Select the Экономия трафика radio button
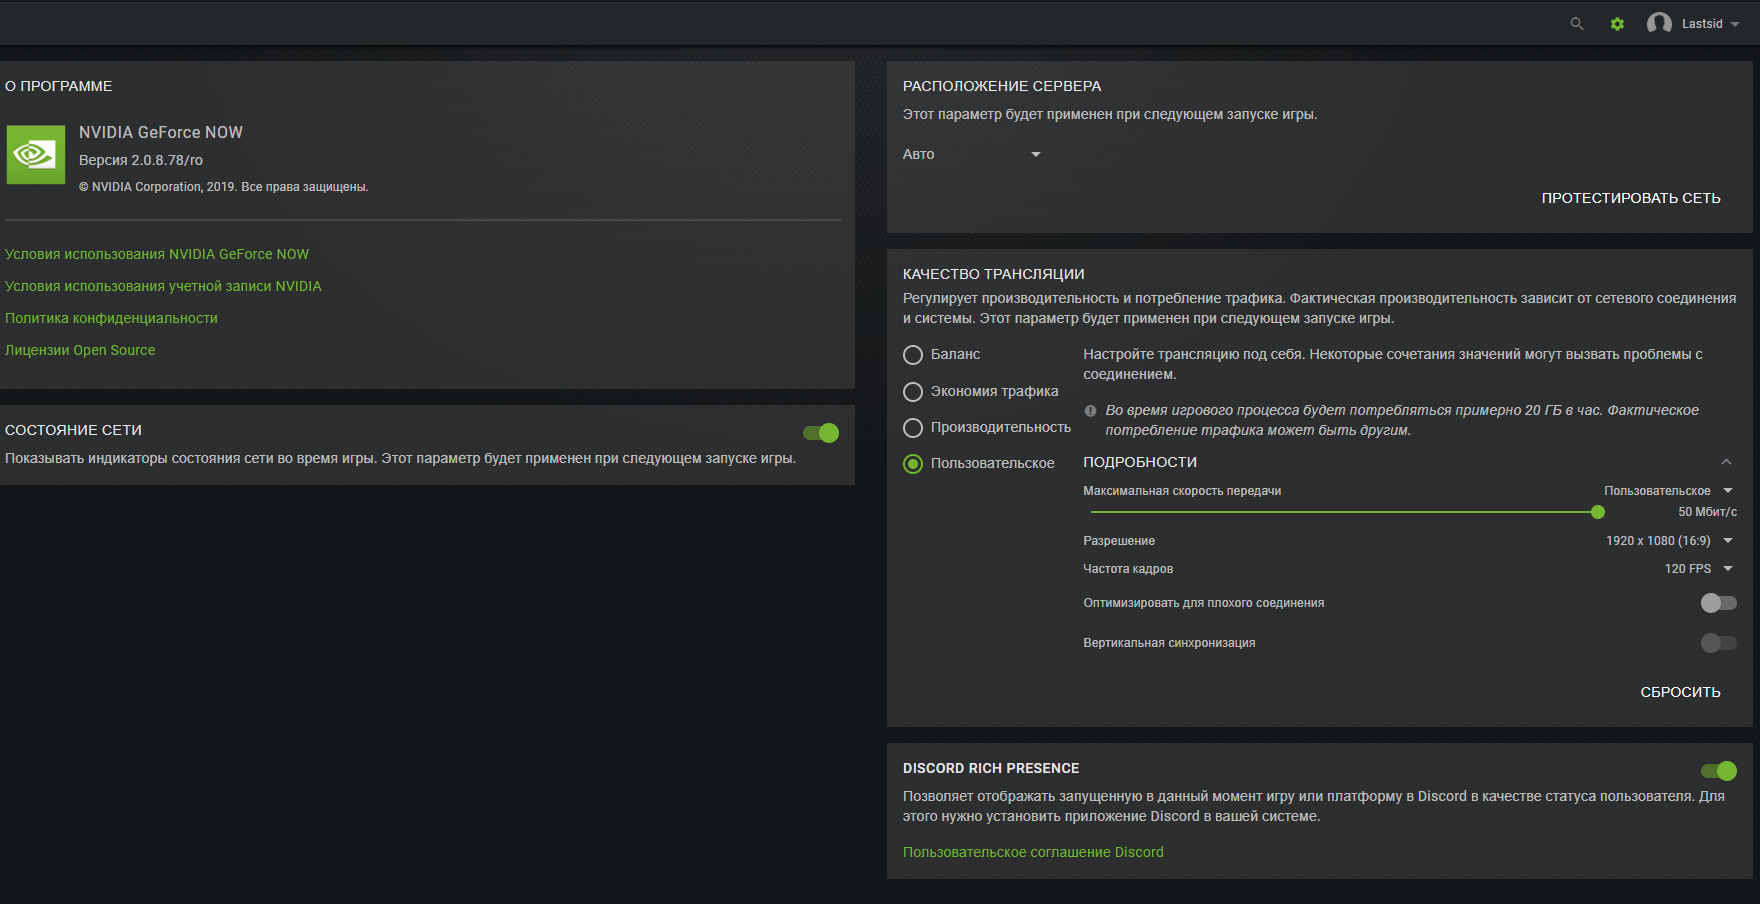This screenshot has width=1760, height=904. (x=913, y=392)
